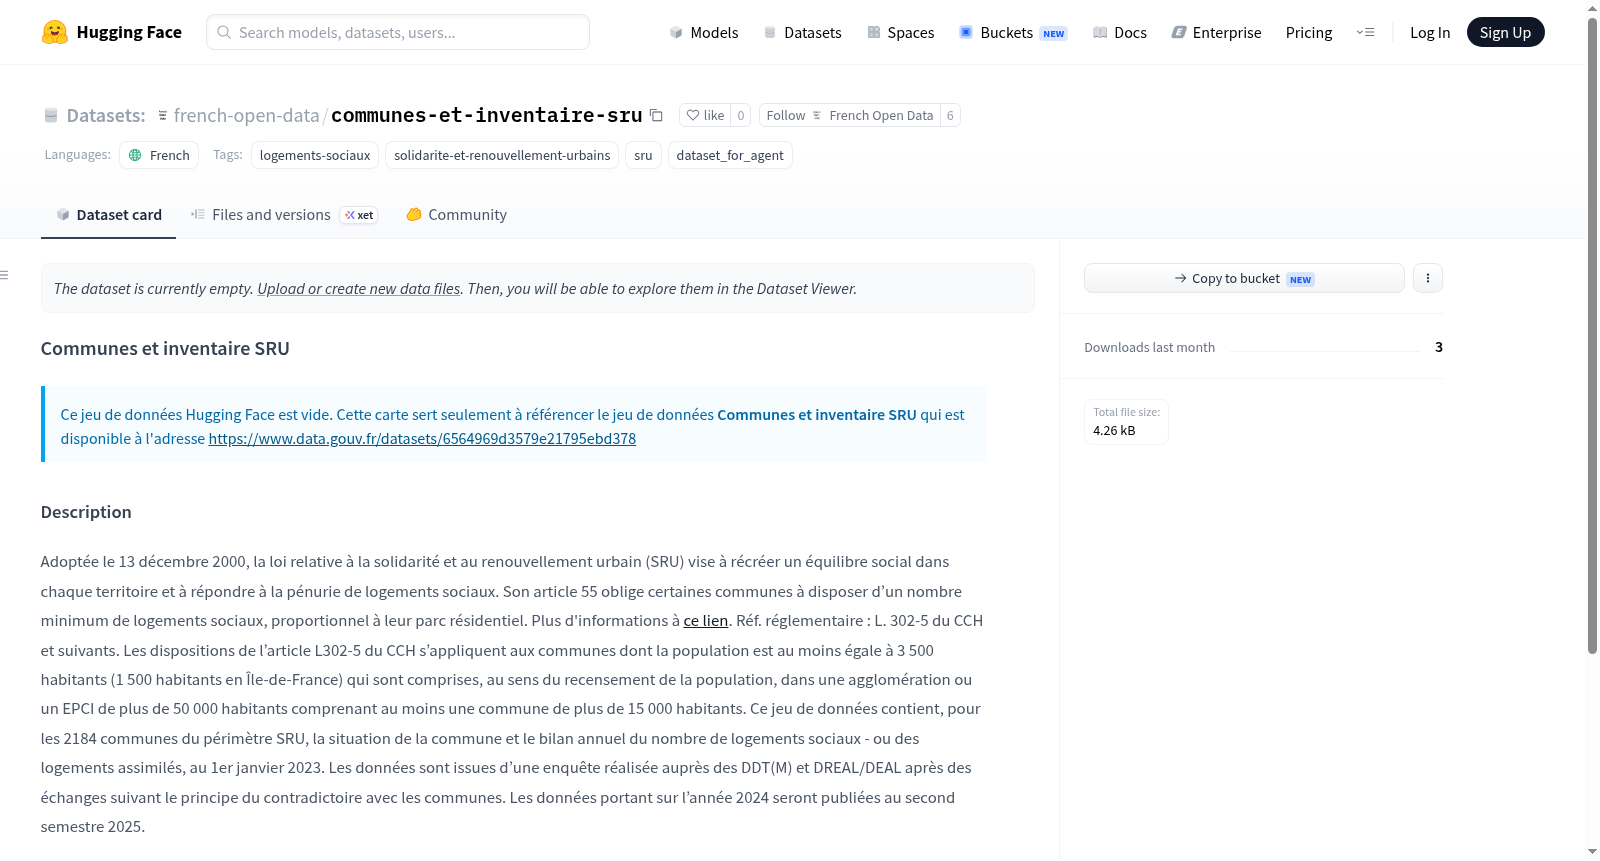The image size is (1600, 861).
Task: Open the data.gouv.fr dataset URL link
Action: coord(422,438)
